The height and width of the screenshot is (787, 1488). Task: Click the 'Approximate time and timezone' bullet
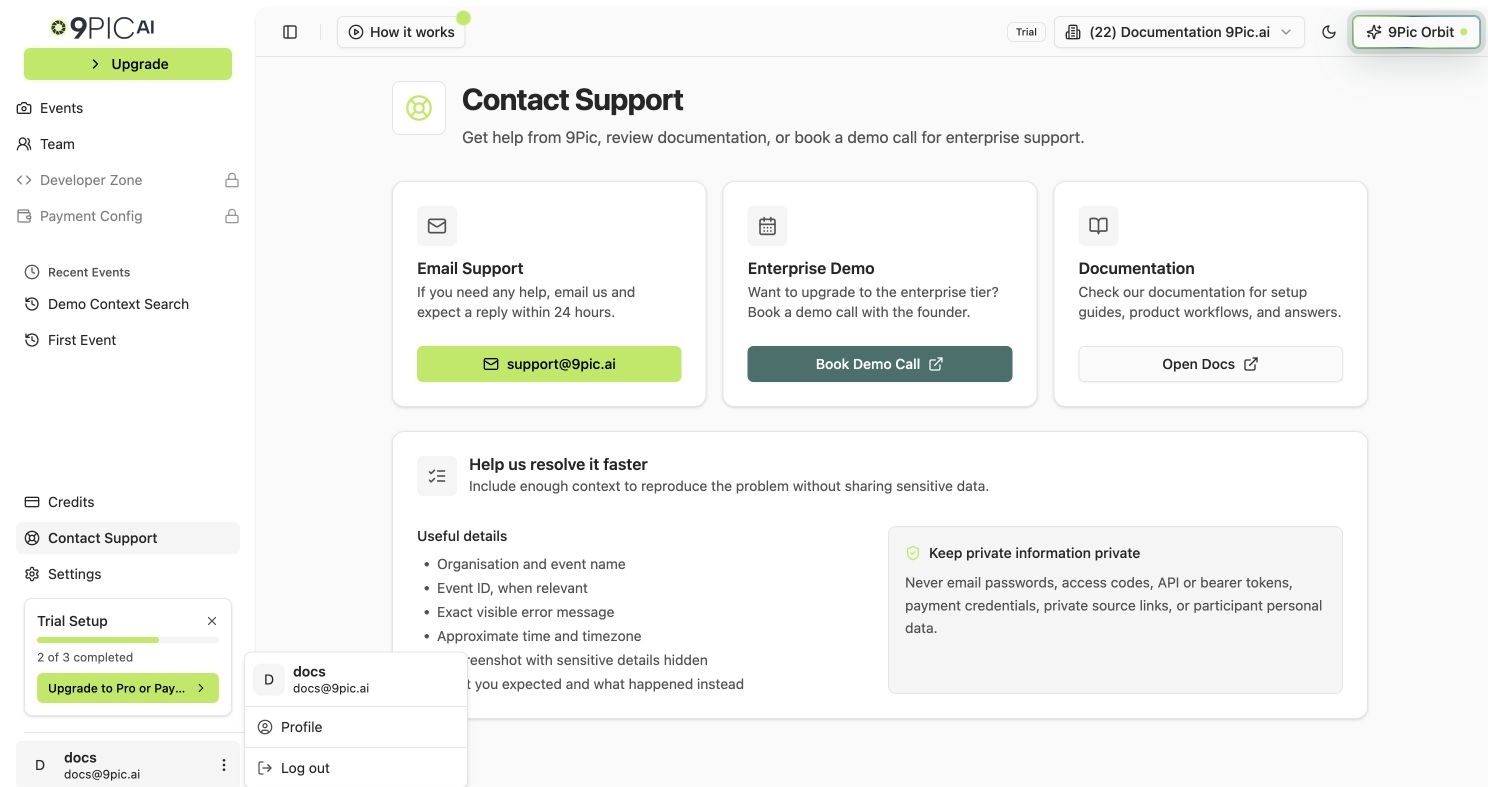point(539,636)
